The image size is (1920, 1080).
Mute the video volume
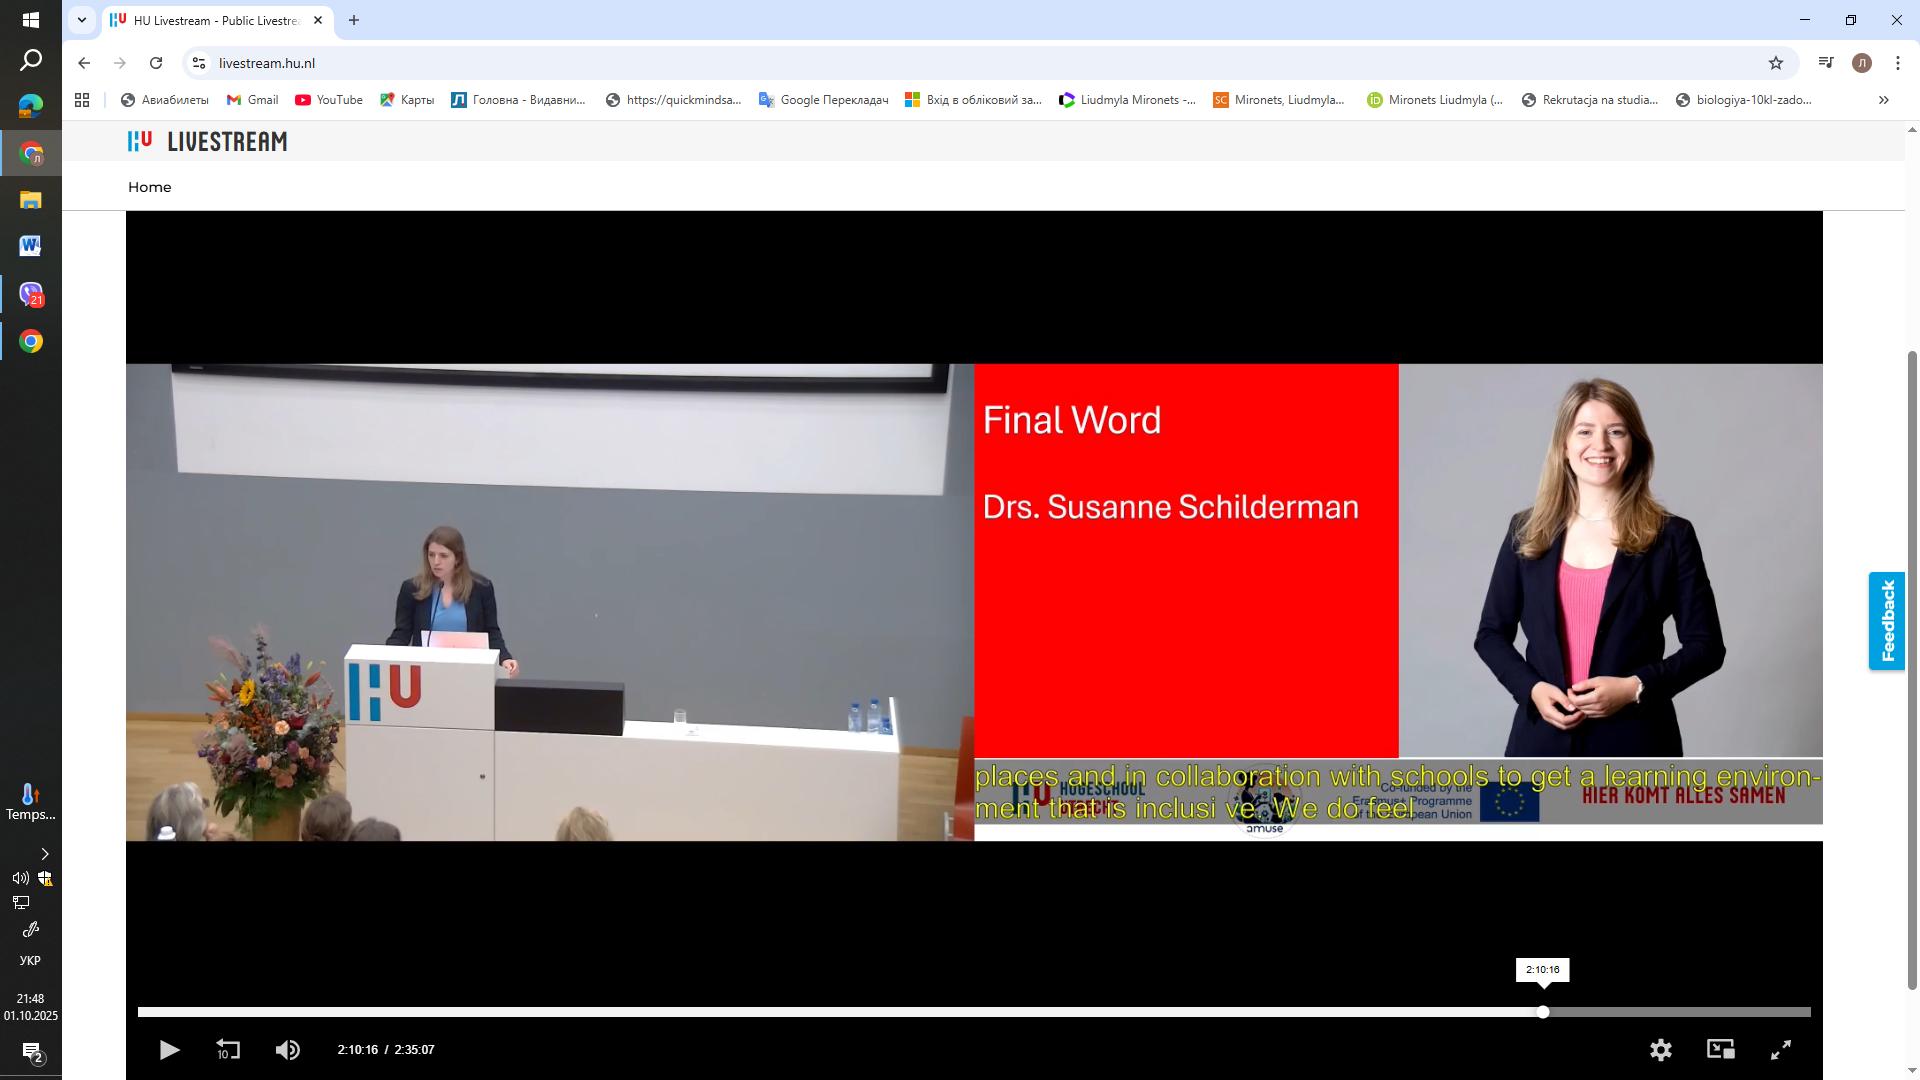click(288, 1049)
